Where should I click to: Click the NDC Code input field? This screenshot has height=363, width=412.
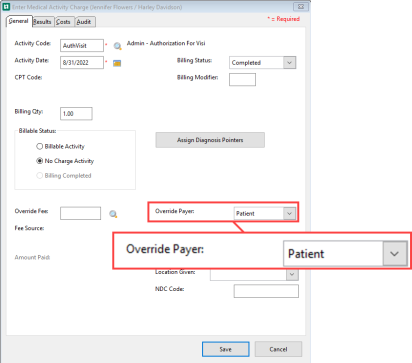pos(266,291)
